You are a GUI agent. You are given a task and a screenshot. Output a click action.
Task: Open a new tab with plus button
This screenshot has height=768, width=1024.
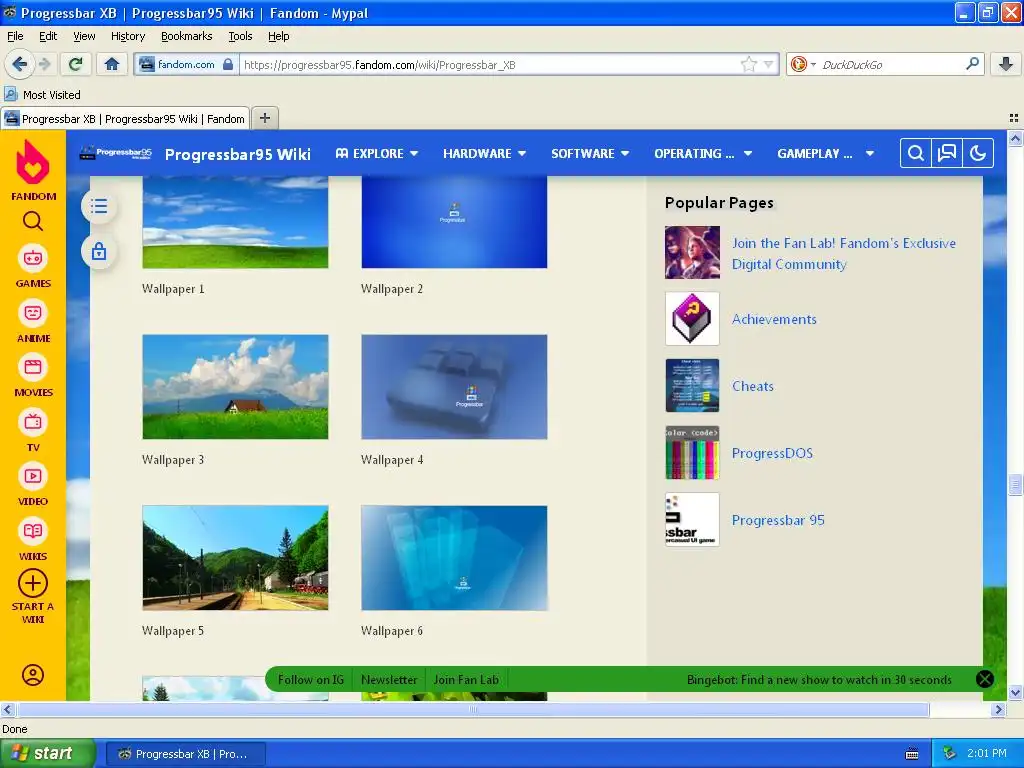point(264,118)
